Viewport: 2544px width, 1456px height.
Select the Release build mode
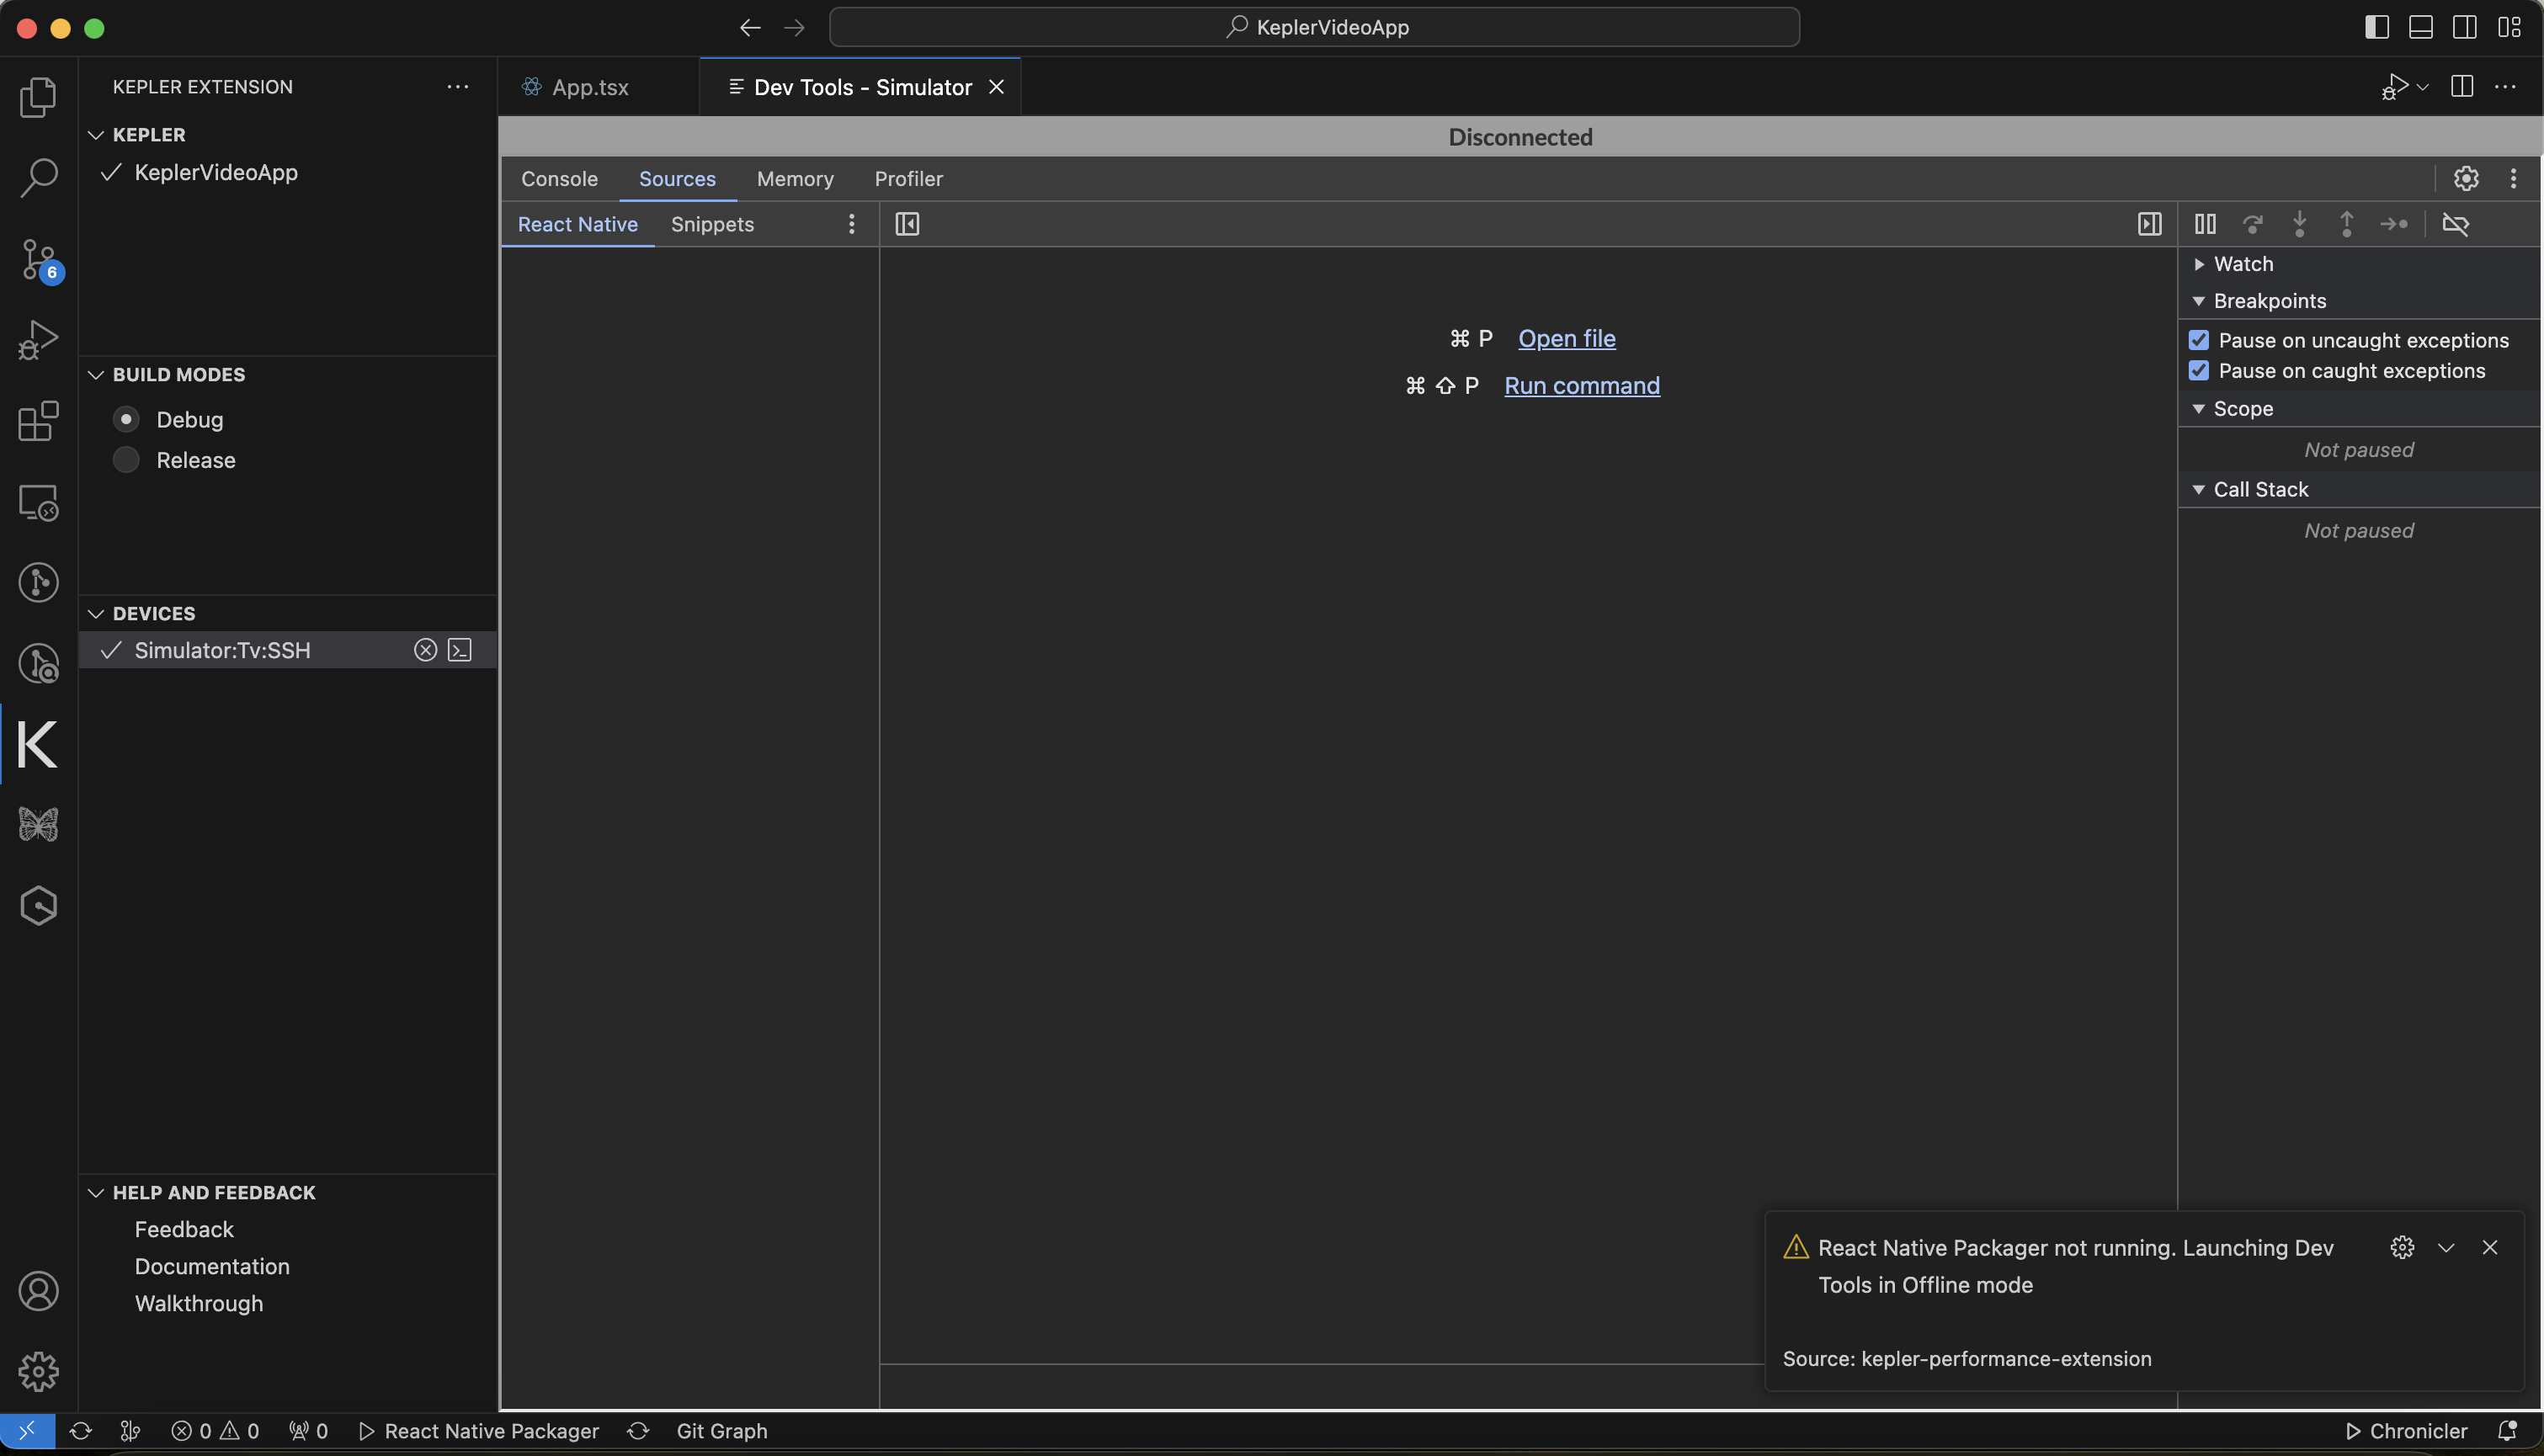[x=126, y=460]
